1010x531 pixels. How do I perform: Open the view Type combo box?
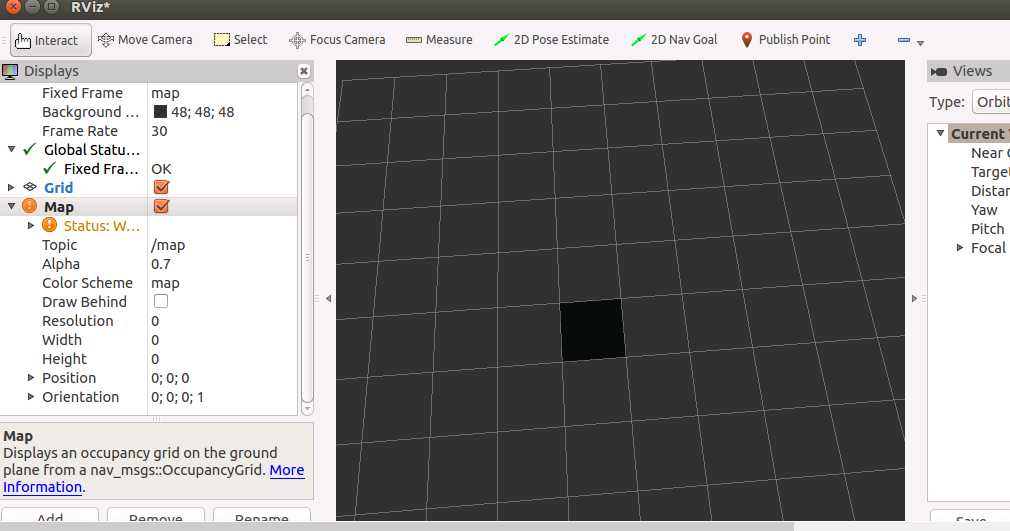point(991,102)
